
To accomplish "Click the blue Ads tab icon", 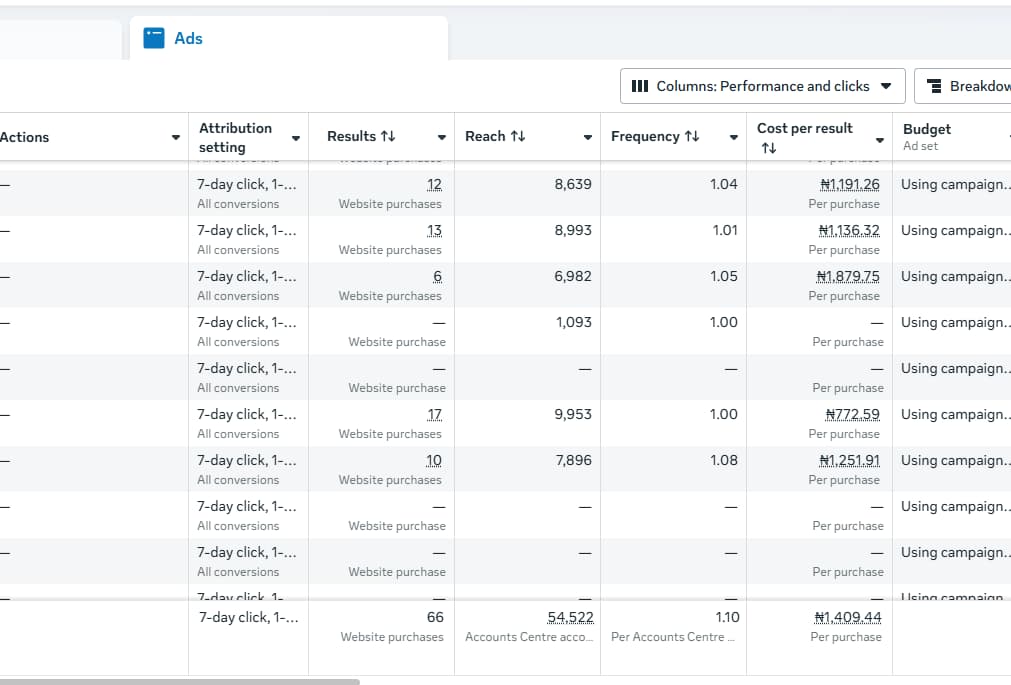I will click(155, 37).
